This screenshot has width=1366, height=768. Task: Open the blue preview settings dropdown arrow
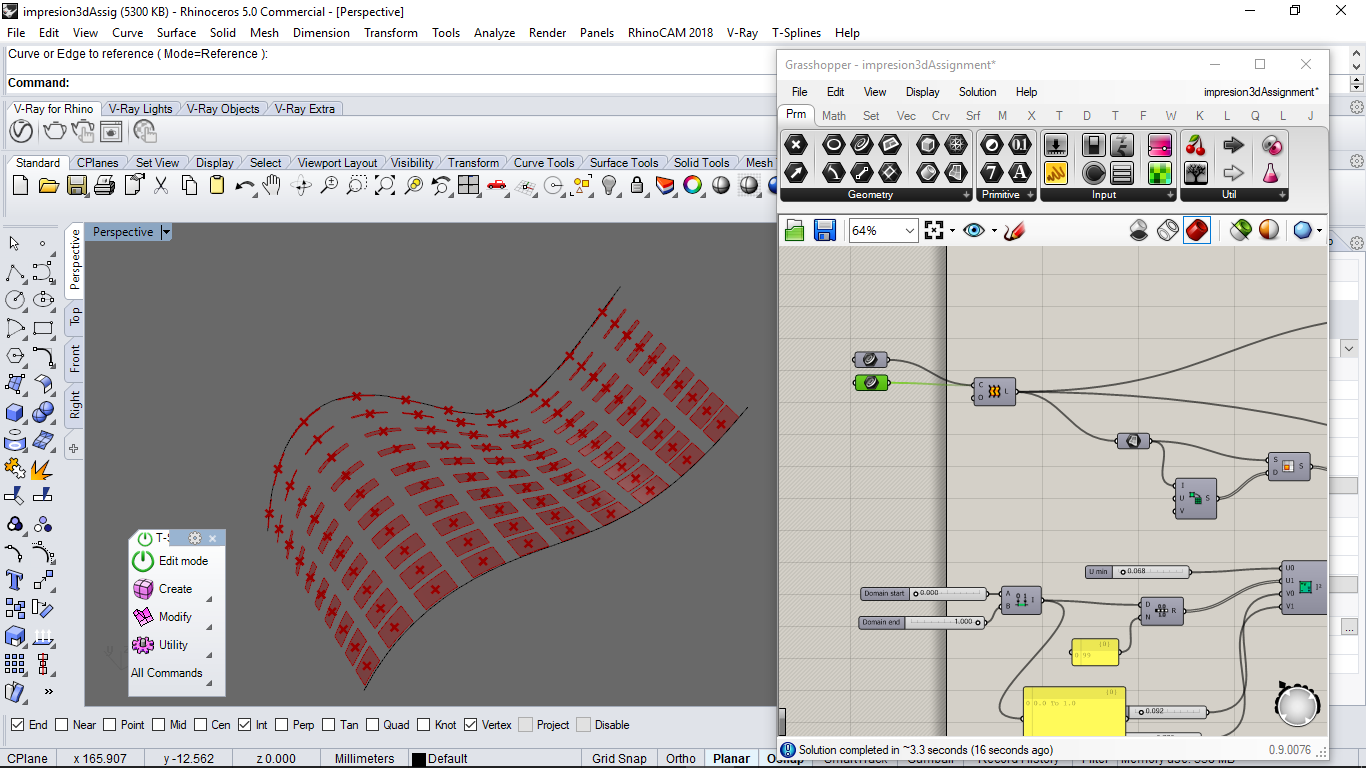point(1319,231)
